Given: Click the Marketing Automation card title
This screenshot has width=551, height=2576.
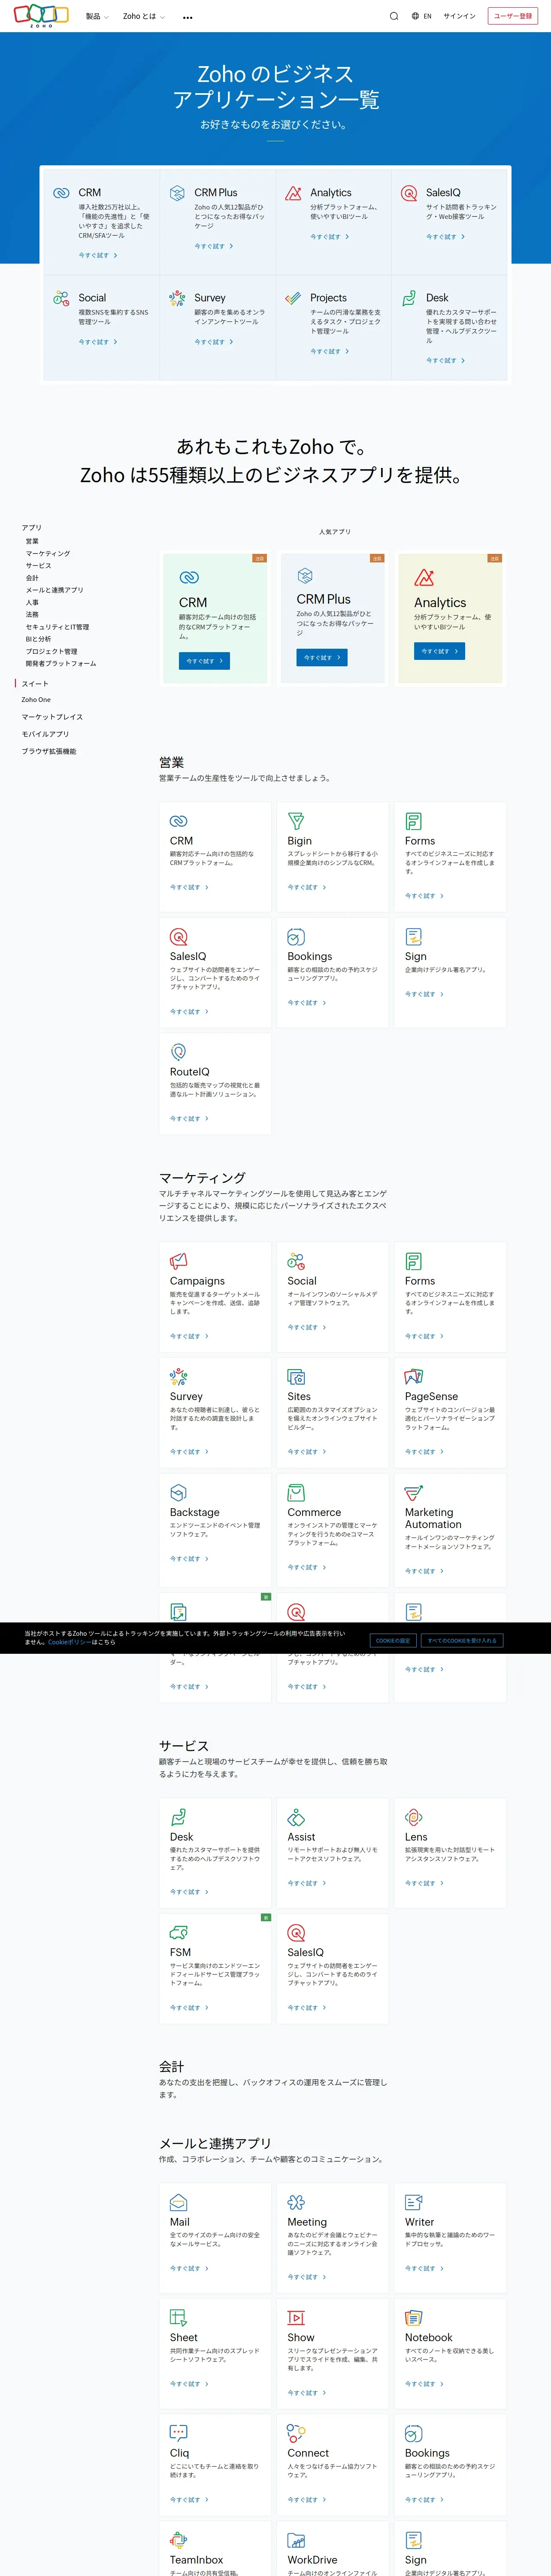Looking at the screenshot, I should coord(433,1519).
